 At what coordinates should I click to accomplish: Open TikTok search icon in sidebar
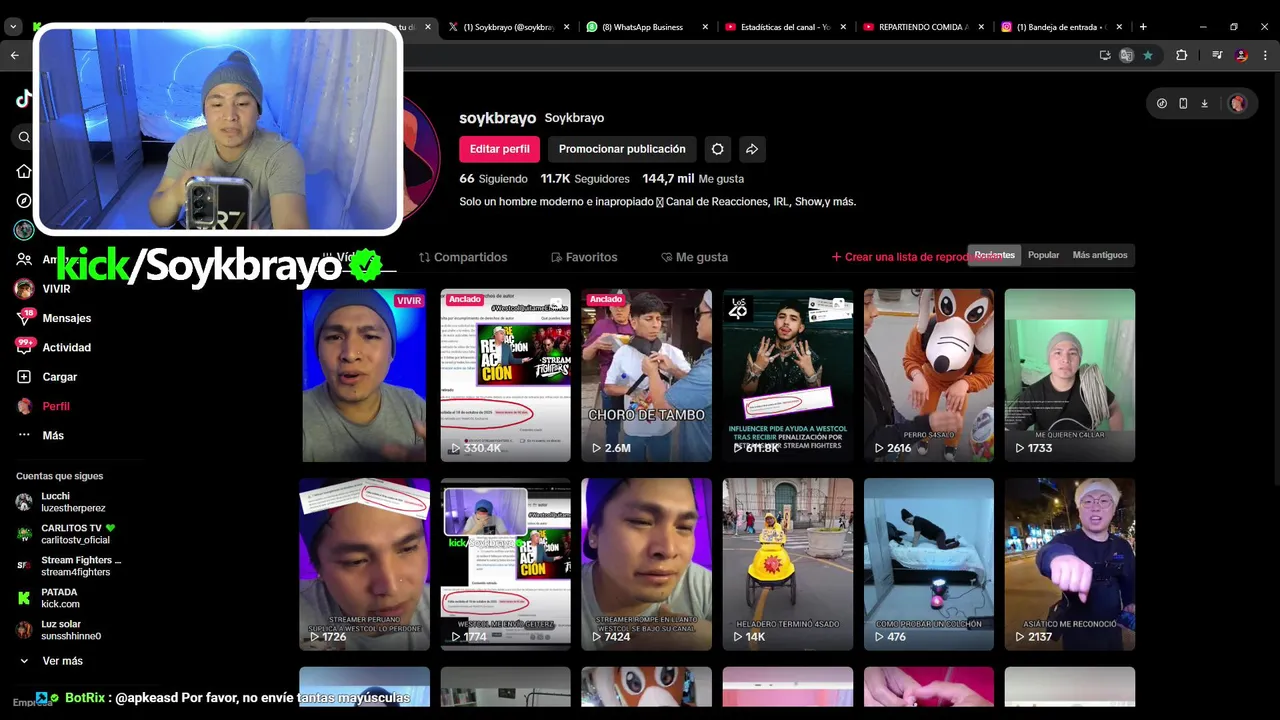point(24,137)
